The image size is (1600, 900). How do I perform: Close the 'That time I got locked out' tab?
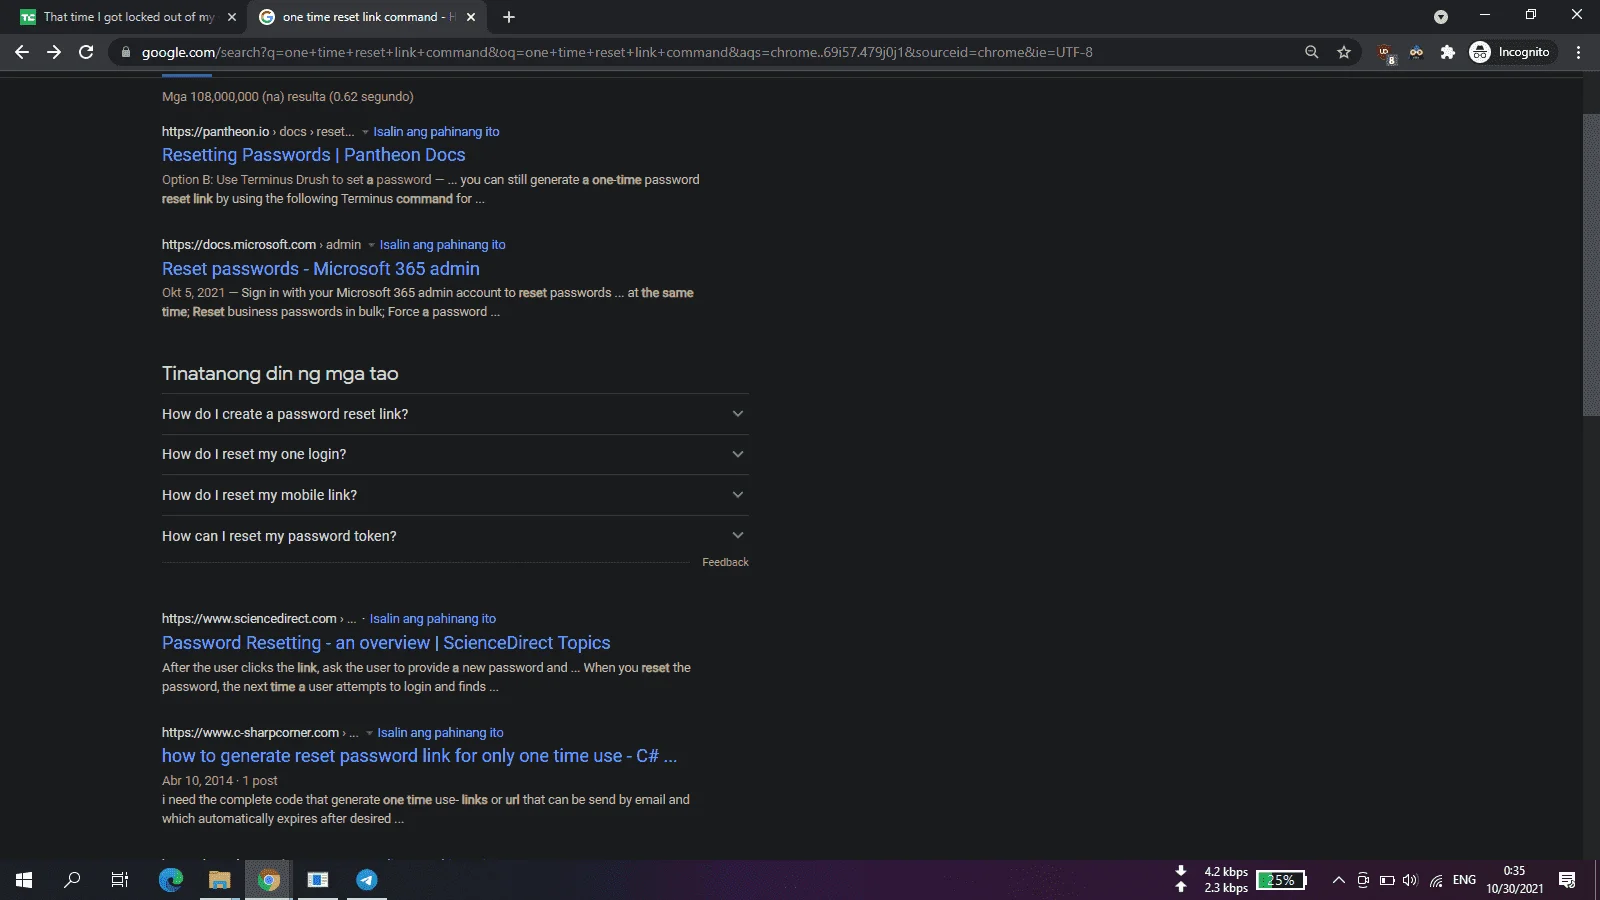(x=232, y=17)
